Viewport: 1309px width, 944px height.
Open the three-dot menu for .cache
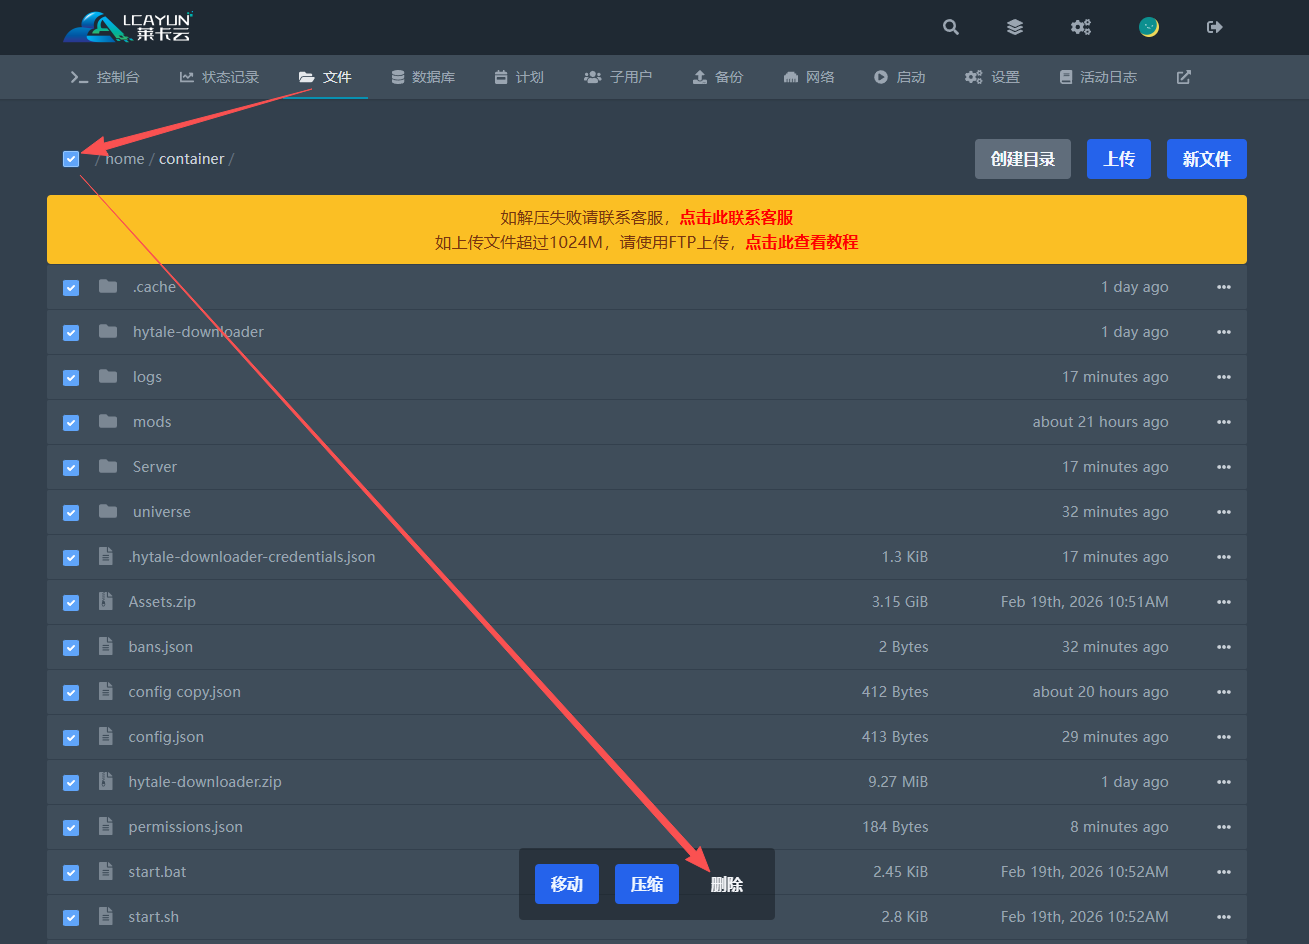tap(1223, 287)
